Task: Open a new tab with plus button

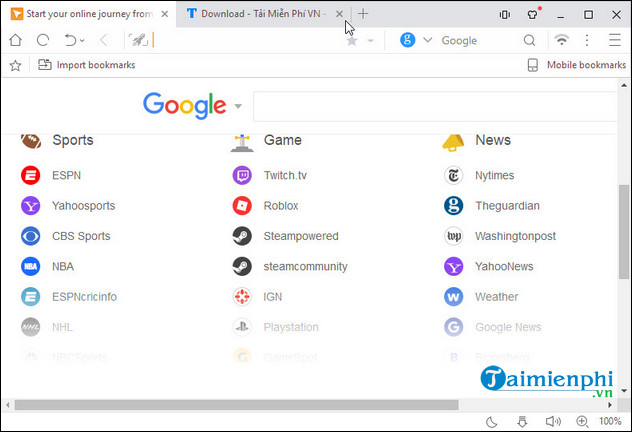Action: (363, 14)
